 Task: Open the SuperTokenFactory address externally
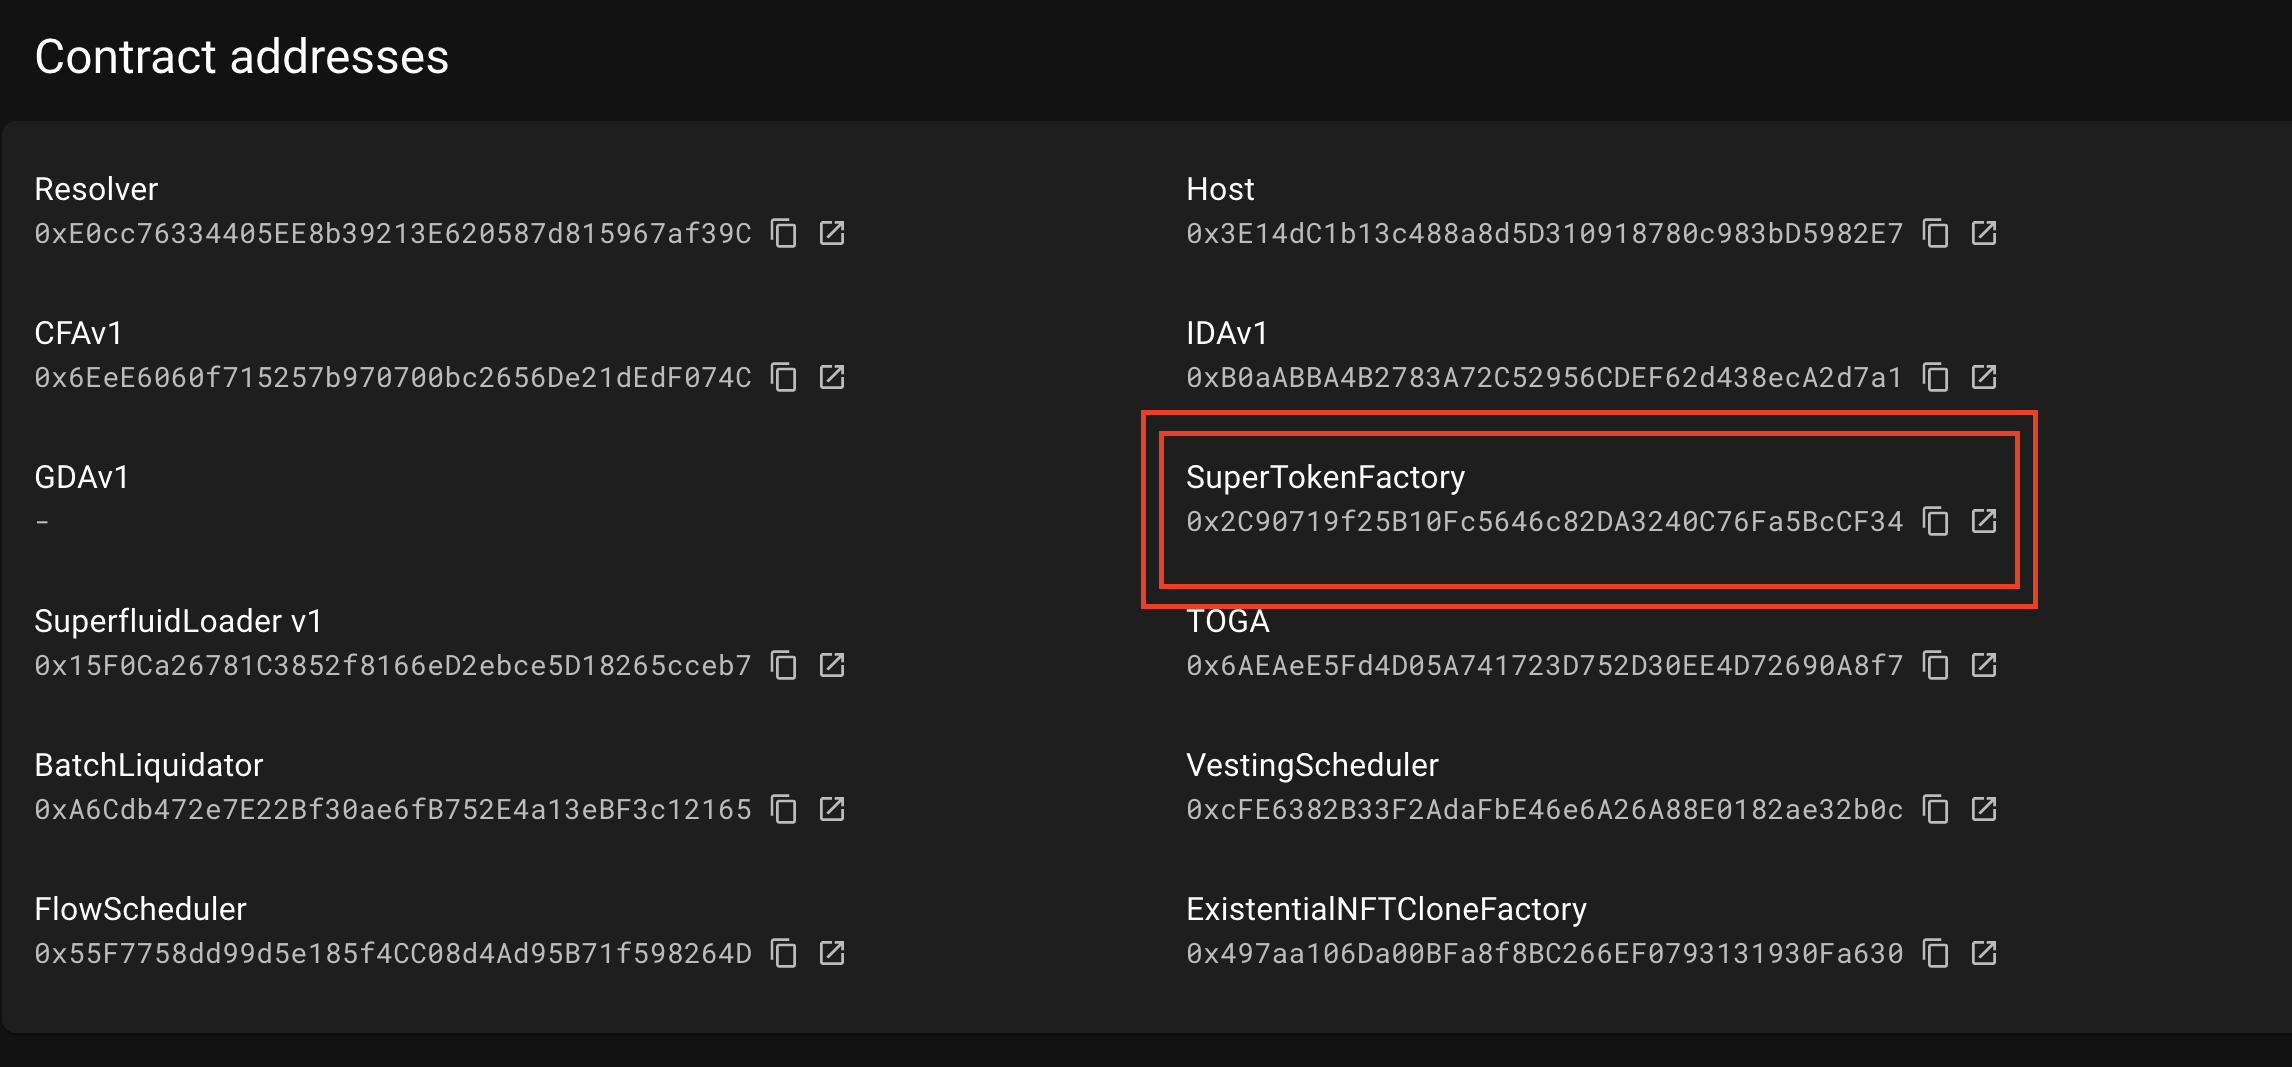tap(1986, 521)
